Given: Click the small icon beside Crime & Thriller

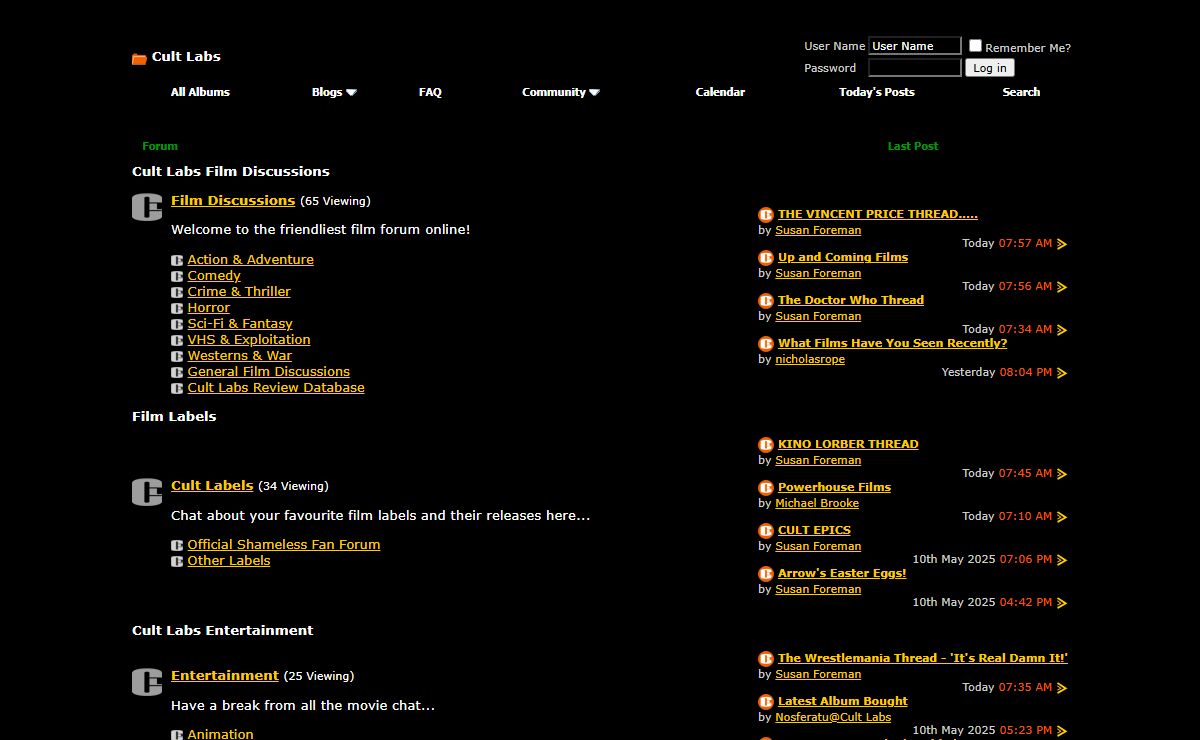Looking at the screenshot, I should tap(177, 293).
